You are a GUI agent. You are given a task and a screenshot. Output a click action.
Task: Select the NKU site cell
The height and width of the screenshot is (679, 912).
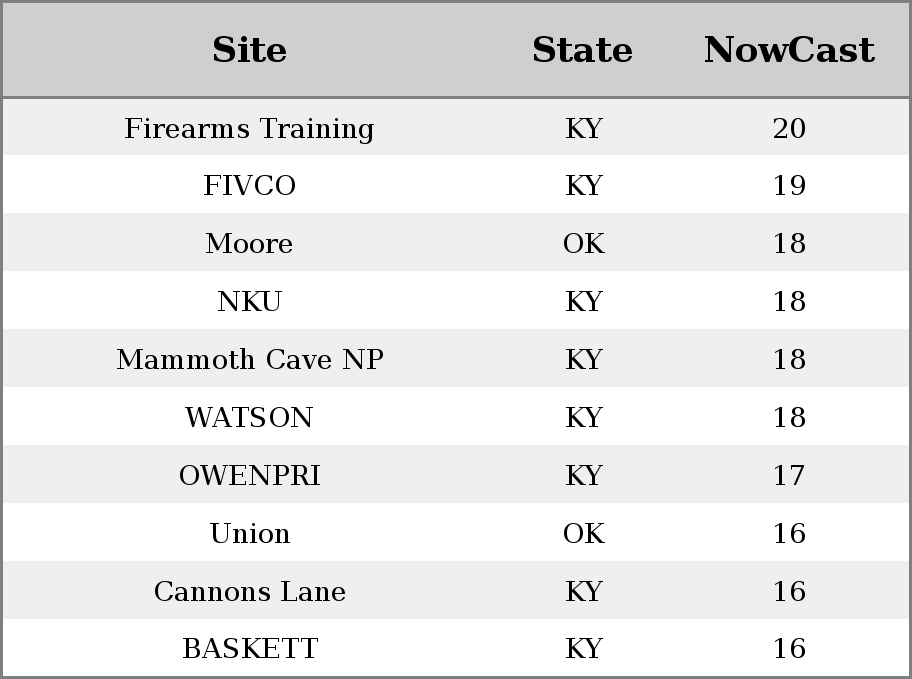point(249,301)
